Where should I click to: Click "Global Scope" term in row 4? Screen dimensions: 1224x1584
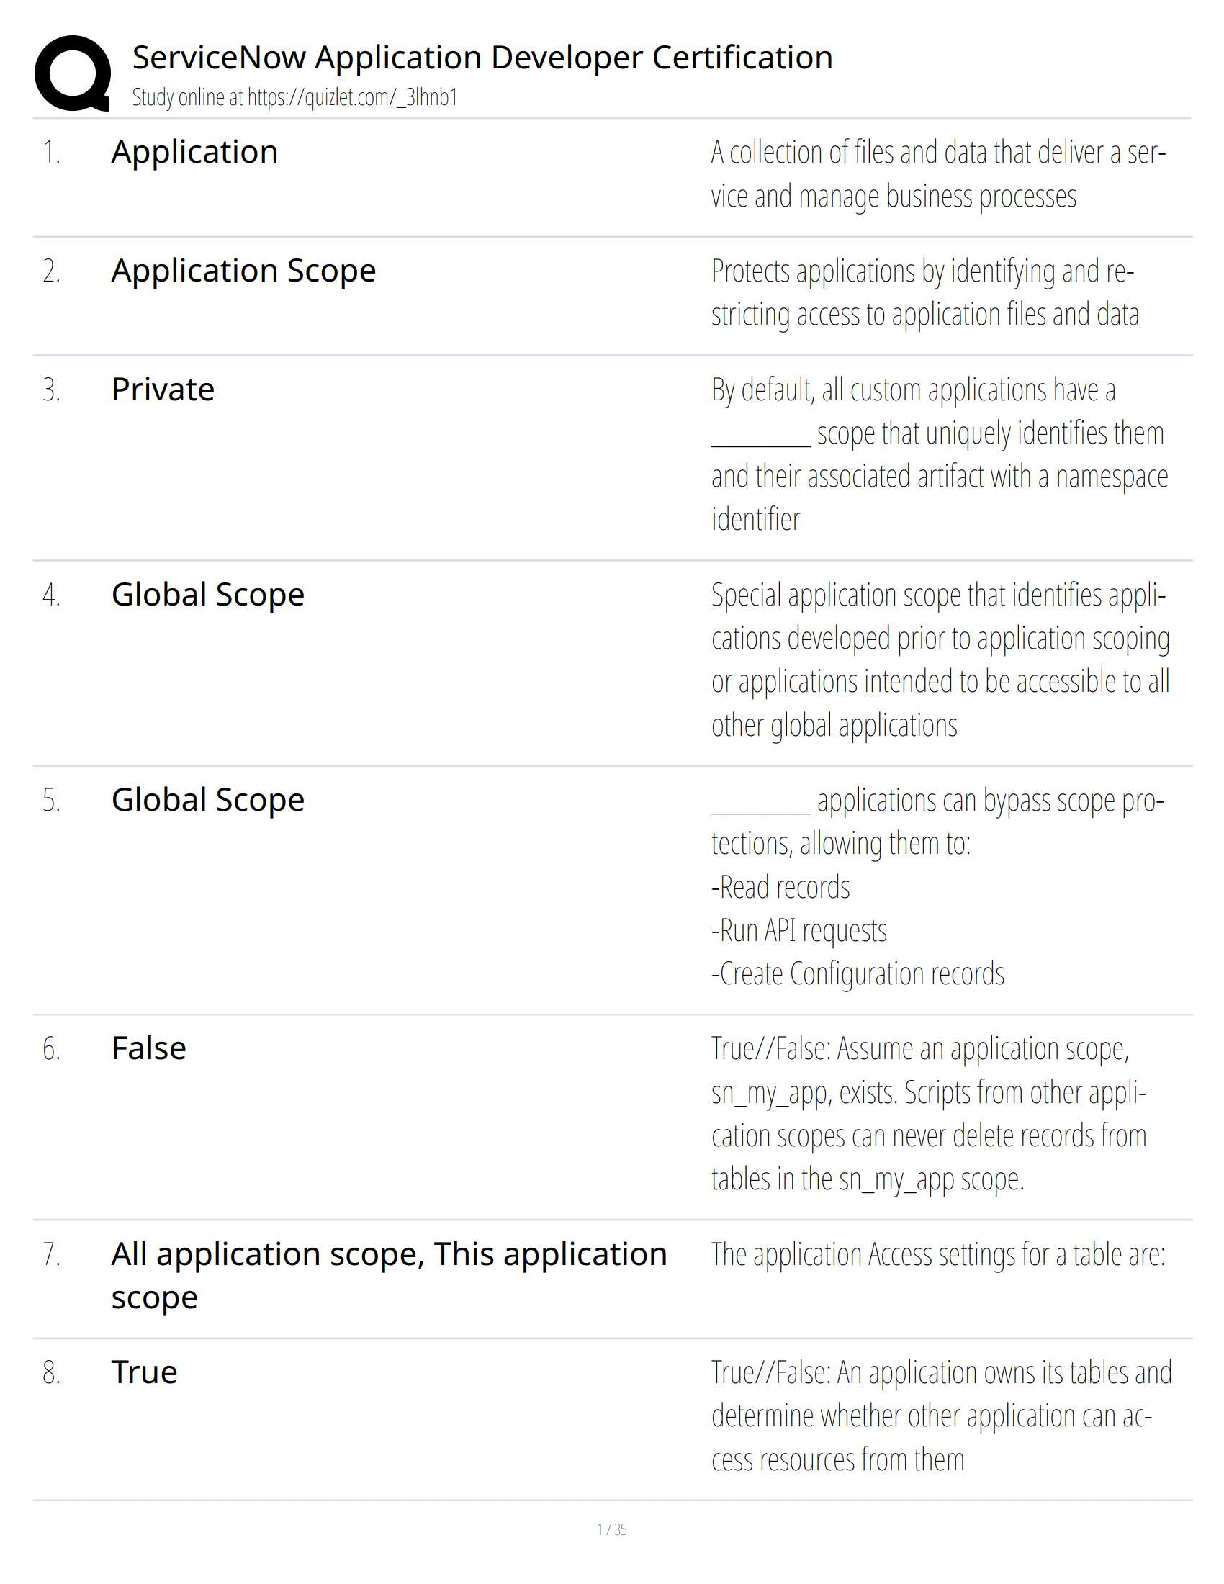tap(207, 595)
